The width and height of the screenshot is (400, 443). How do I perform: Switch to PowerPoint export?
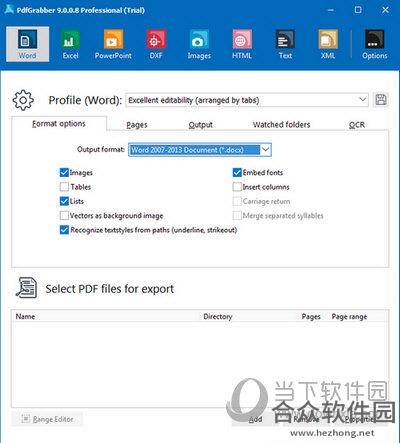point(113,44)
